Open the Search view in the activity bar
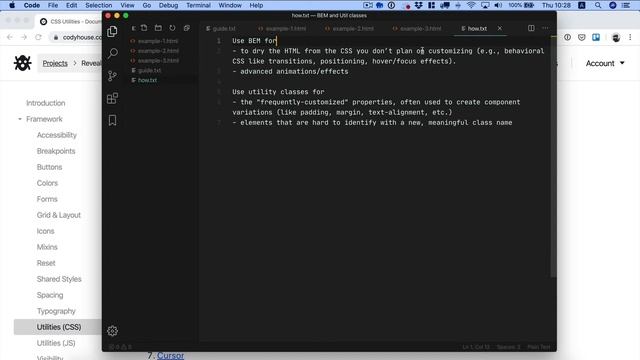This screenshot has height=360, width=640. click(113, 53)
